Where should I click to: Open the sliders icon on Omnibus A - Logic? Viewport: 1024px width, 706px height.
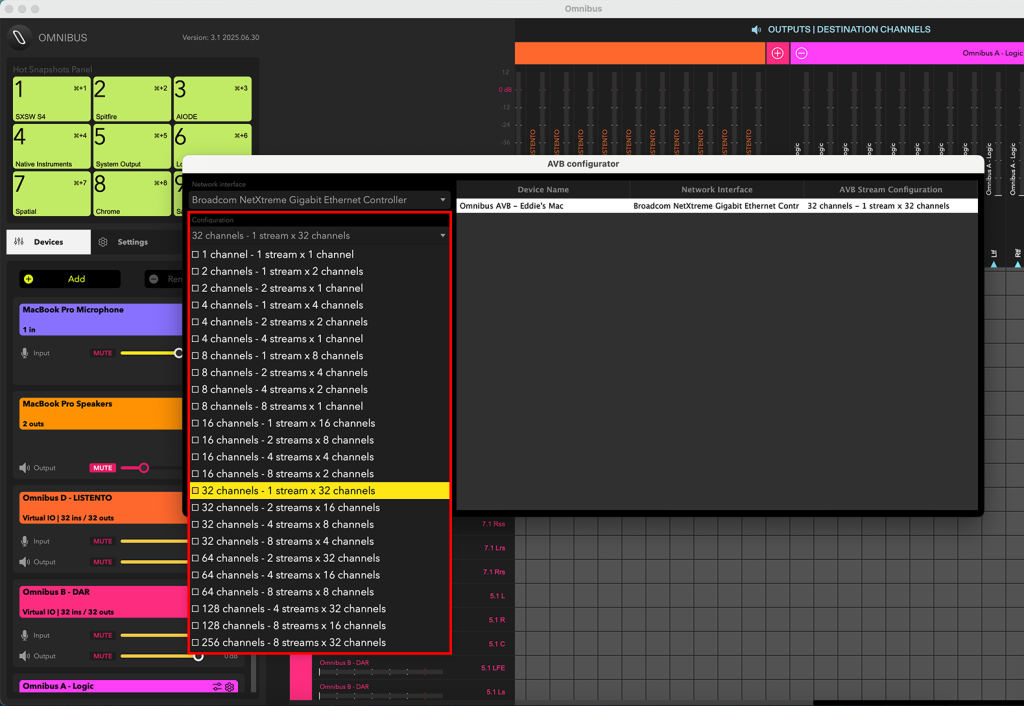(217, 686)
